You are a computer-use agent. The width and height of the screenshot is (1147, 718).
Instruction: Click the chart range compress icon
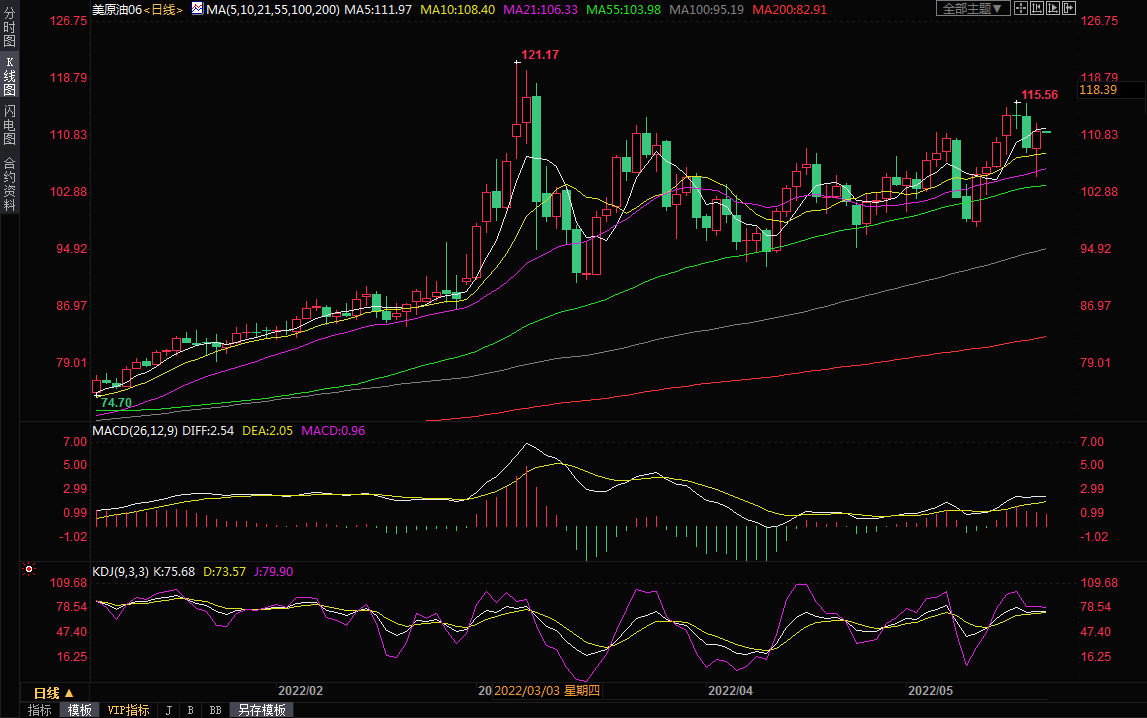1037,9
